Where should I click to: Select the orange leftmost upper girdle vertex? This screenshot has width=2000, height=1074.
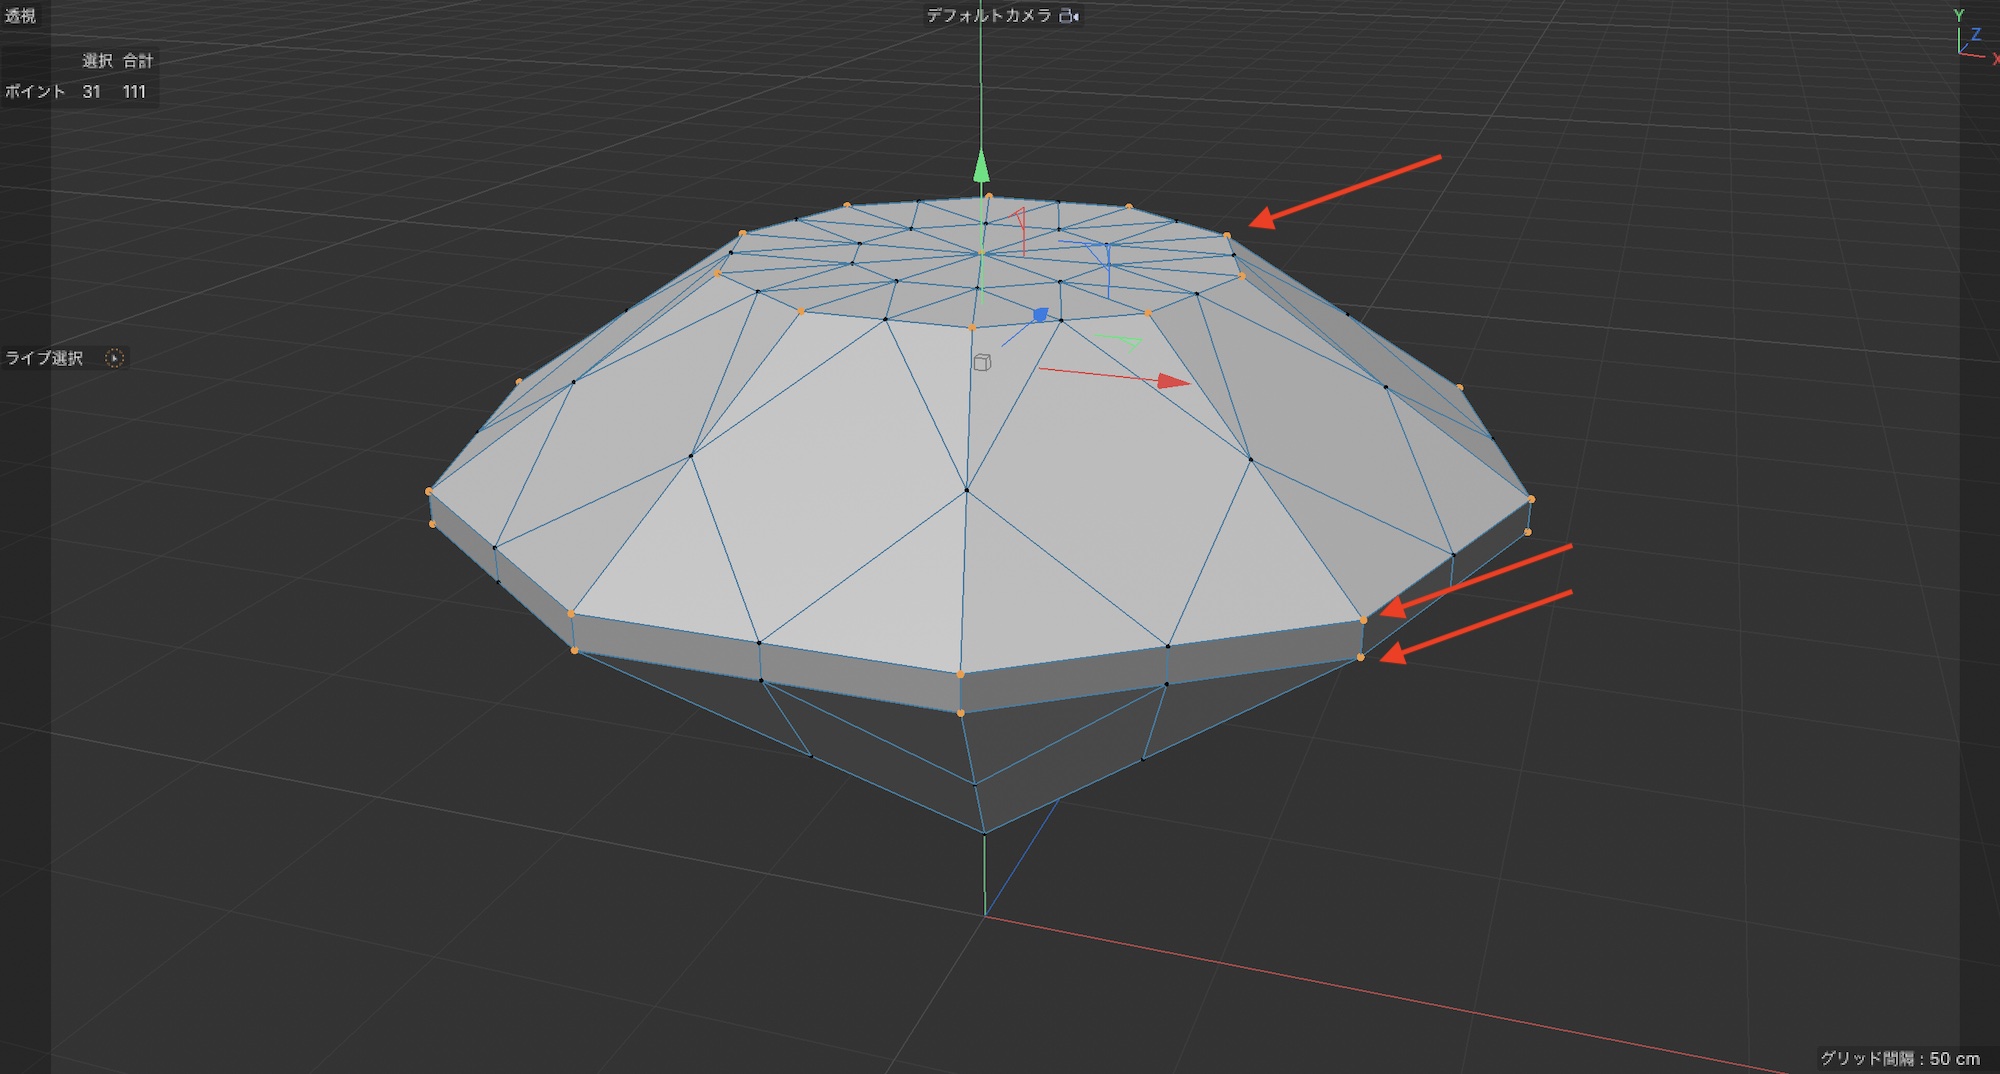[x=429, y=491]
